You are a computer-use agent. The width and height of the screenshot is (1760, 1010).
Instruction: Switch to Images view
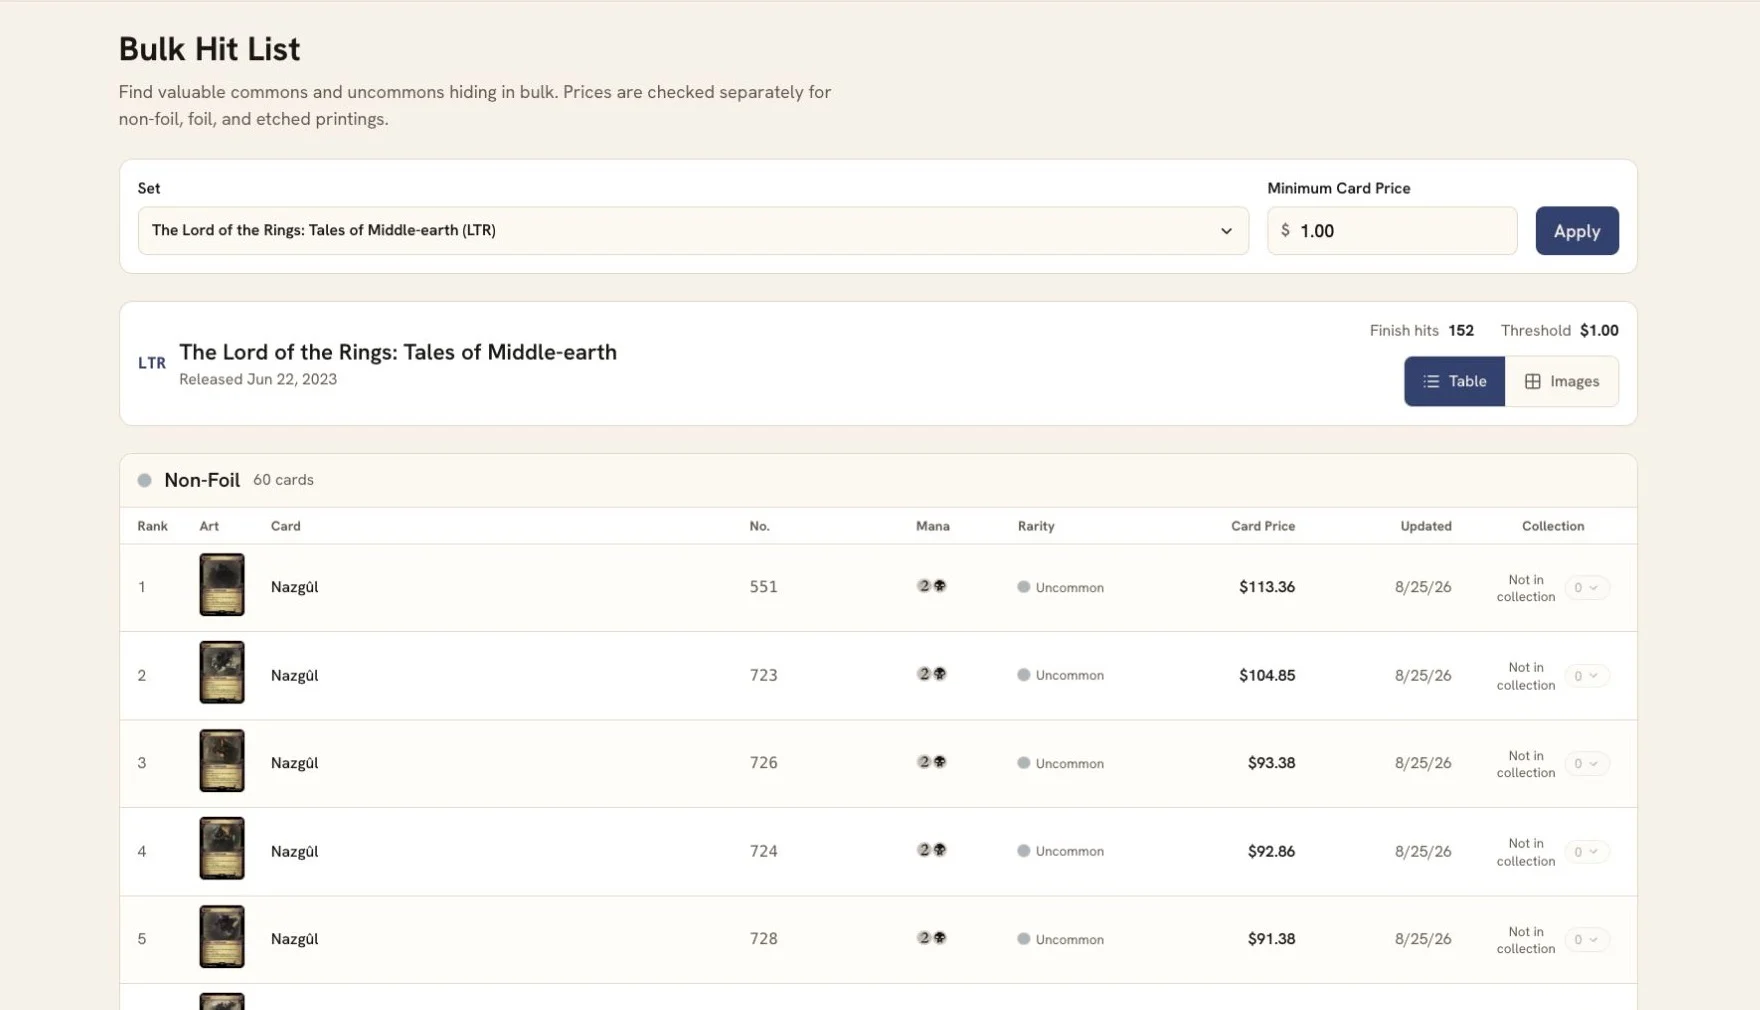click(x=1562, y=381)
